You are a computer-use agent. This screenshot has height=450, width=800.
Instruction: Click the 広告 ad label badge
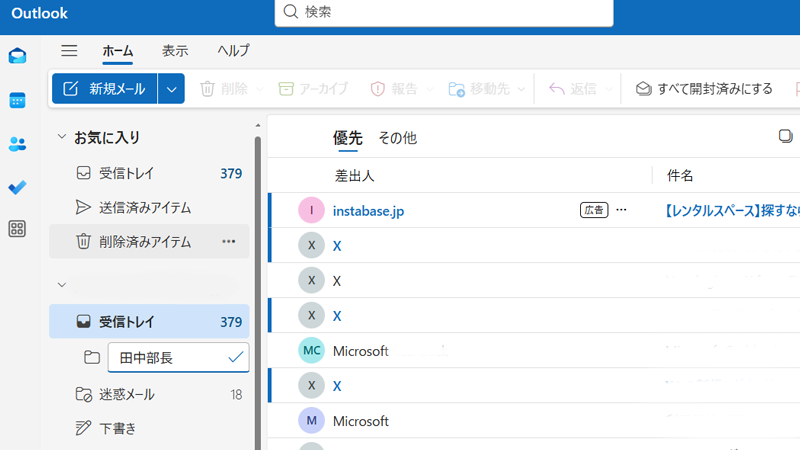click(594, 210)
